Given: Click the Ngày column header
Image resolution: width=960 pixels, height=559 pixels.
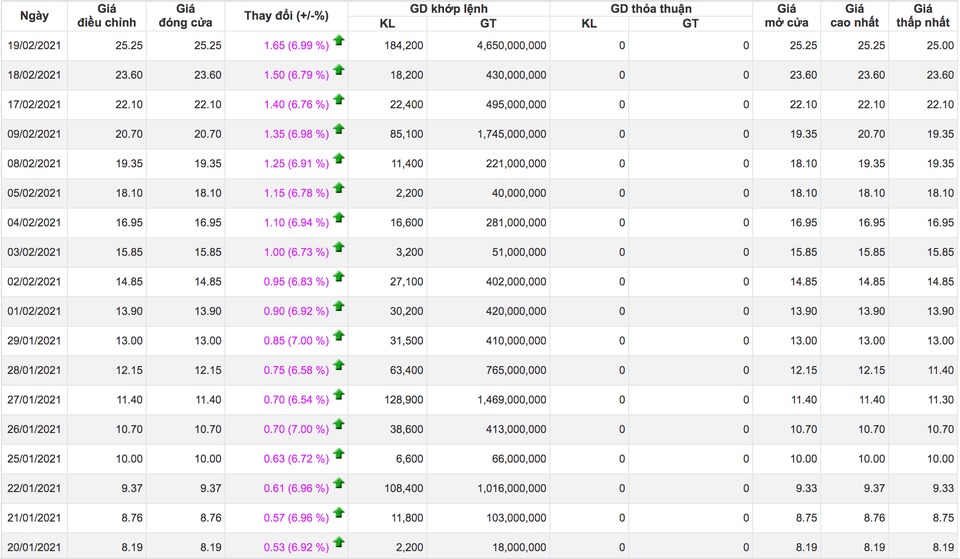Looking at the screenshot, I should pos(34,16).
